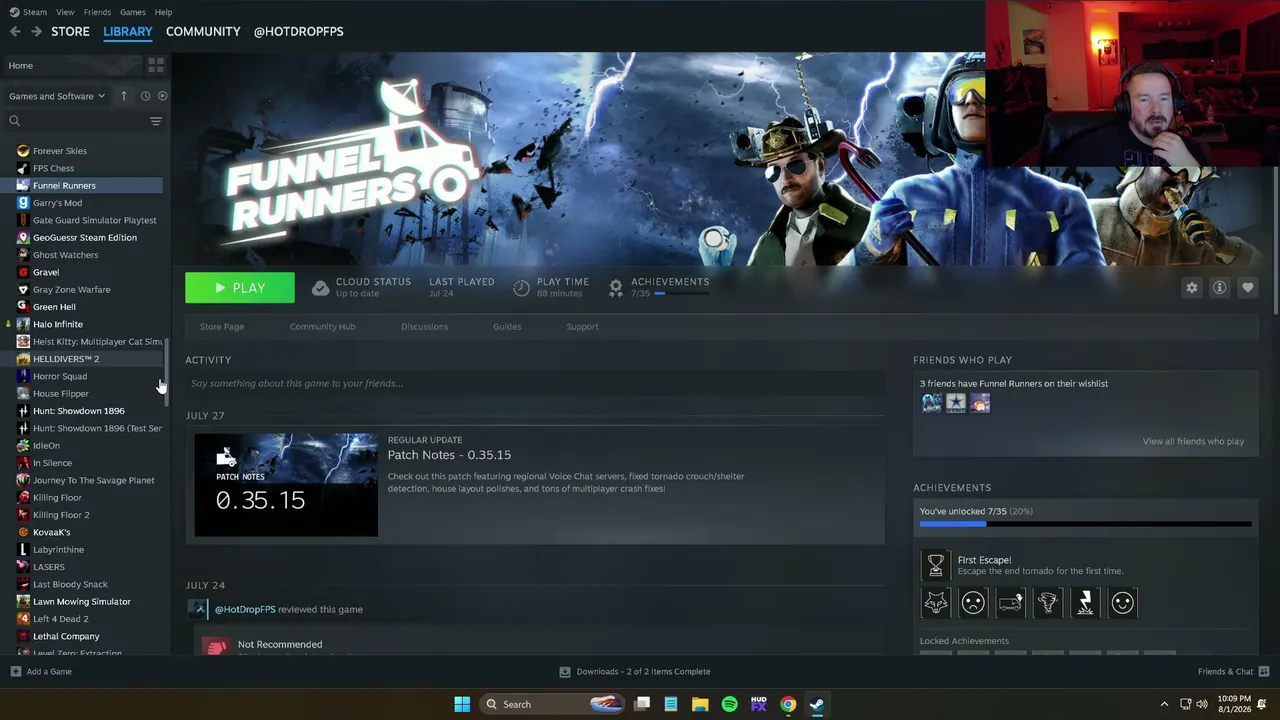1280x720 pixels.
Task: Switch to the COMMUNITY tab
Action: [x=203, y=32]
